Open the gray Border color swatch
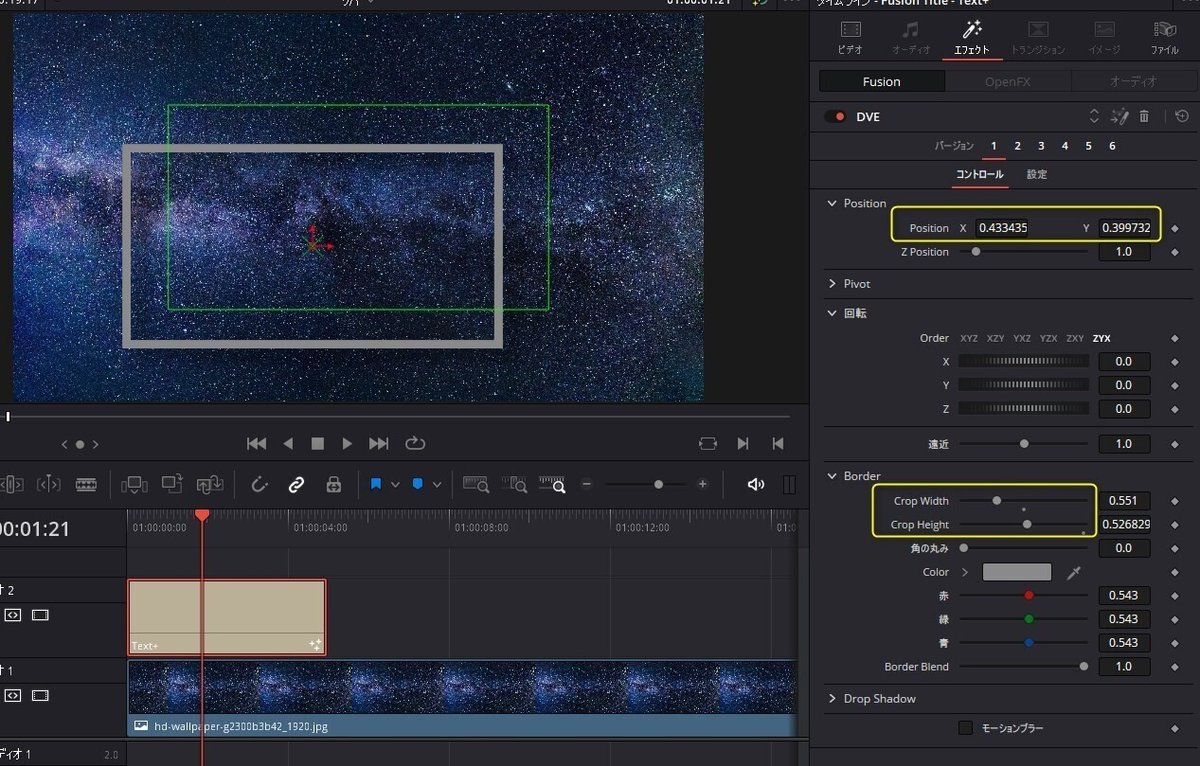This screenshot has width=1200, height=766. click(1017, 572)
